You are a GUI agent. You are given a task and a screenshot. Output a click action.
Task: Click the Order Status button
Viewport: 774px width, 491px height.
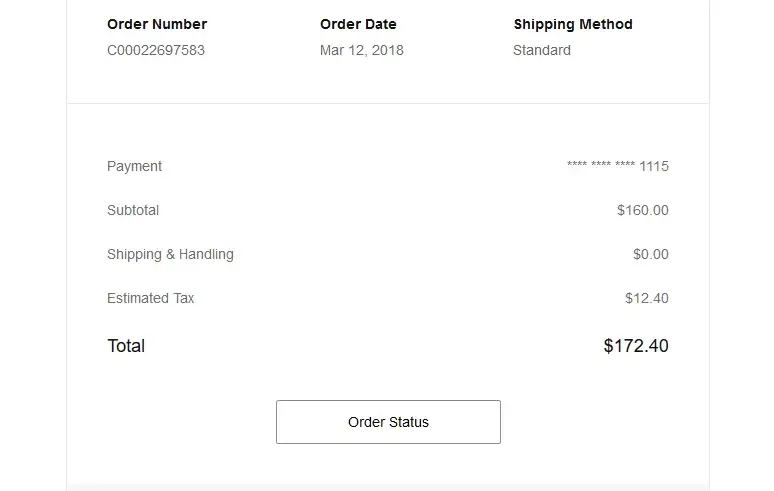388,422
